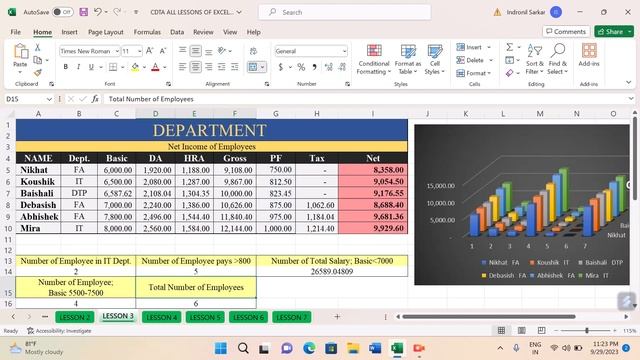
Task: Open the Formulas tab
Action: point(147,32)
